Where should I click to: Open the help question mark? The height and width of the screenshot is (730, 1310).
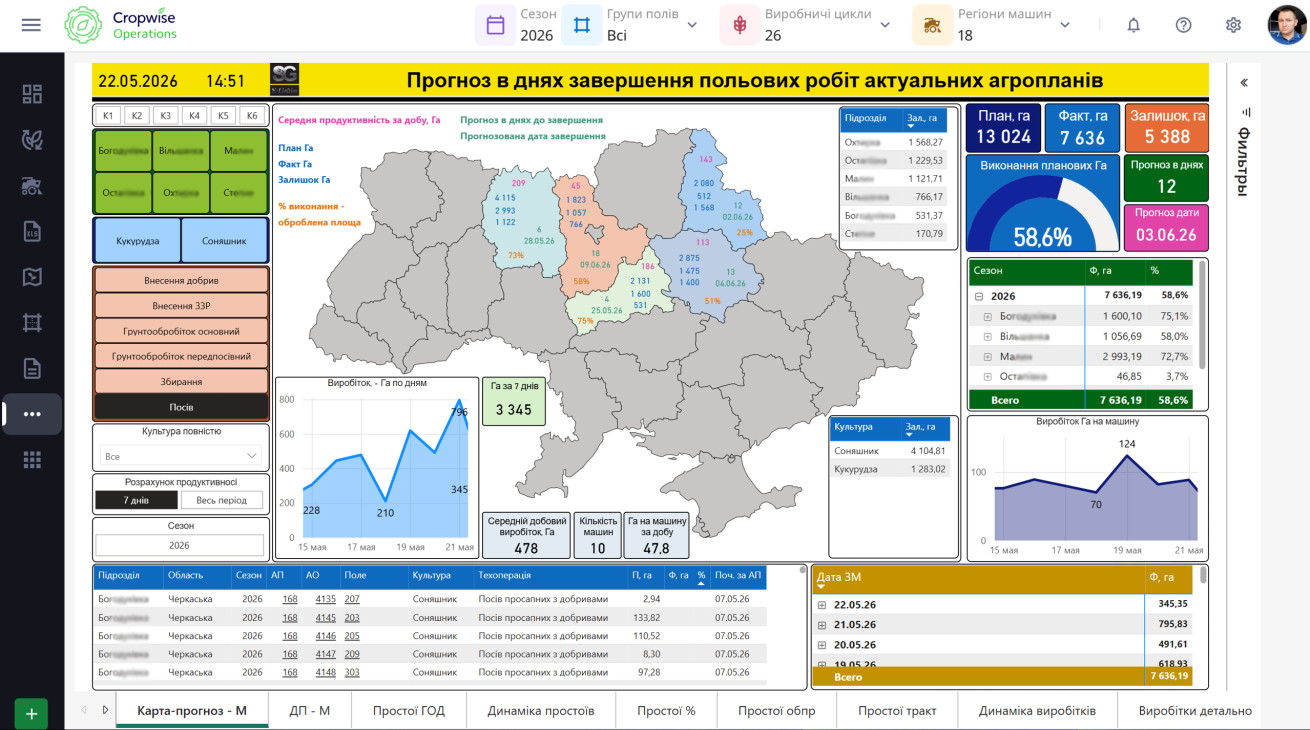pyautogui.click(x=1183, y=25)
